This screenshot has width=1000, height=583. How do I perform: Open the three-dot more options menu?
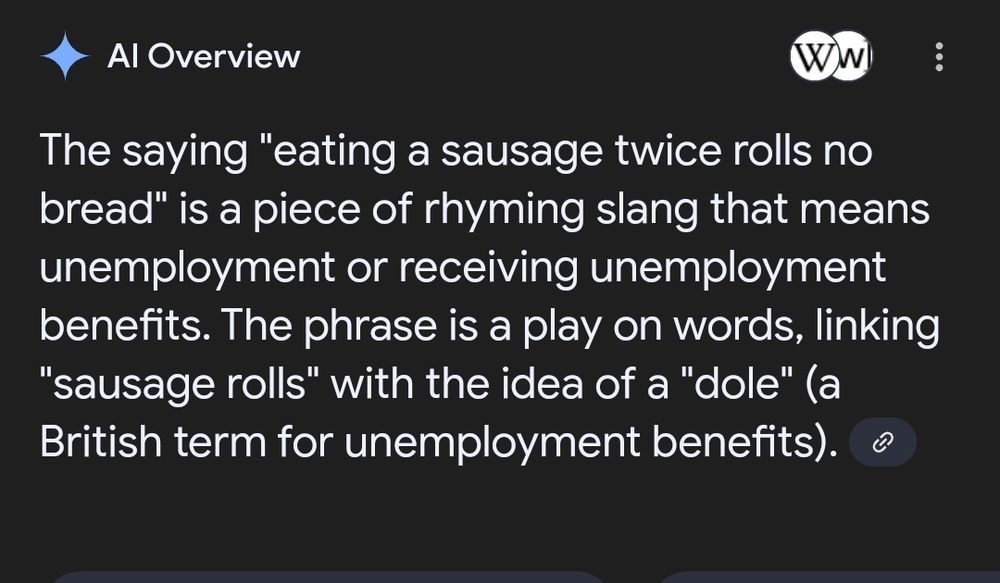[x=938, y=57]
